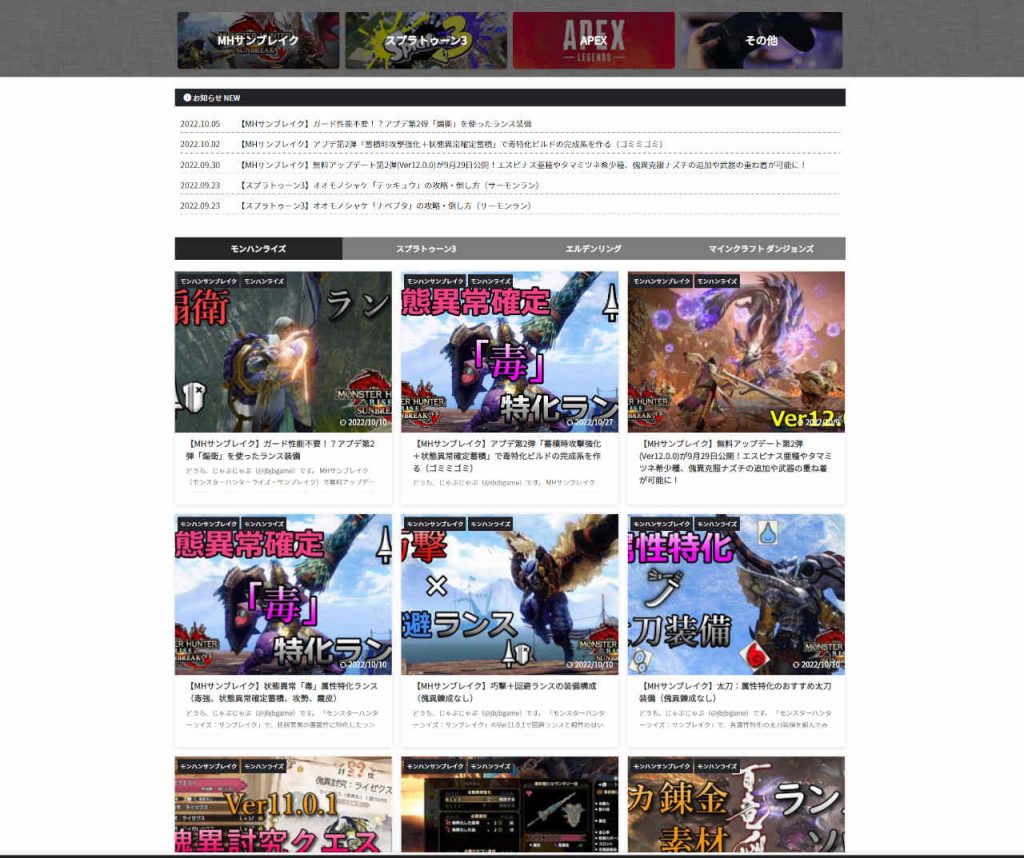
Task: Open the ナベブタ attack guide news entry
Action: click(x=385, y=209)
